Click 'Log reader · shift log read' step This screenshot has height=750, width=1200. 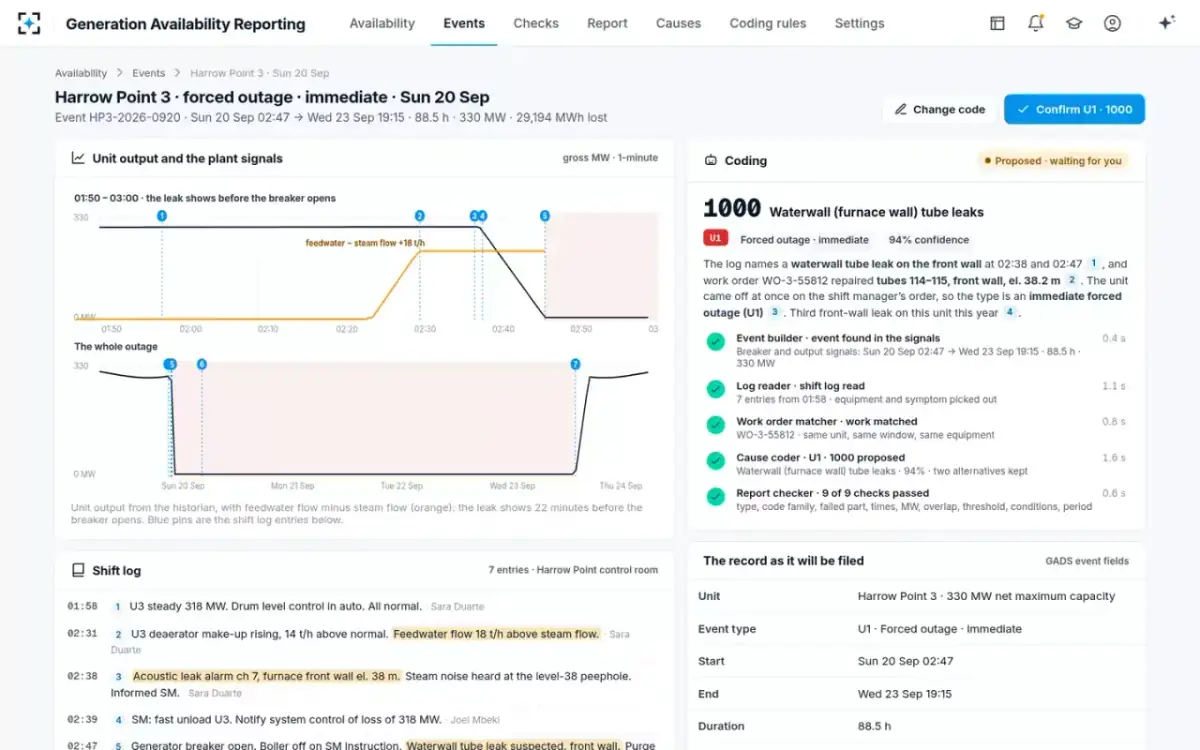click(801, 386)
